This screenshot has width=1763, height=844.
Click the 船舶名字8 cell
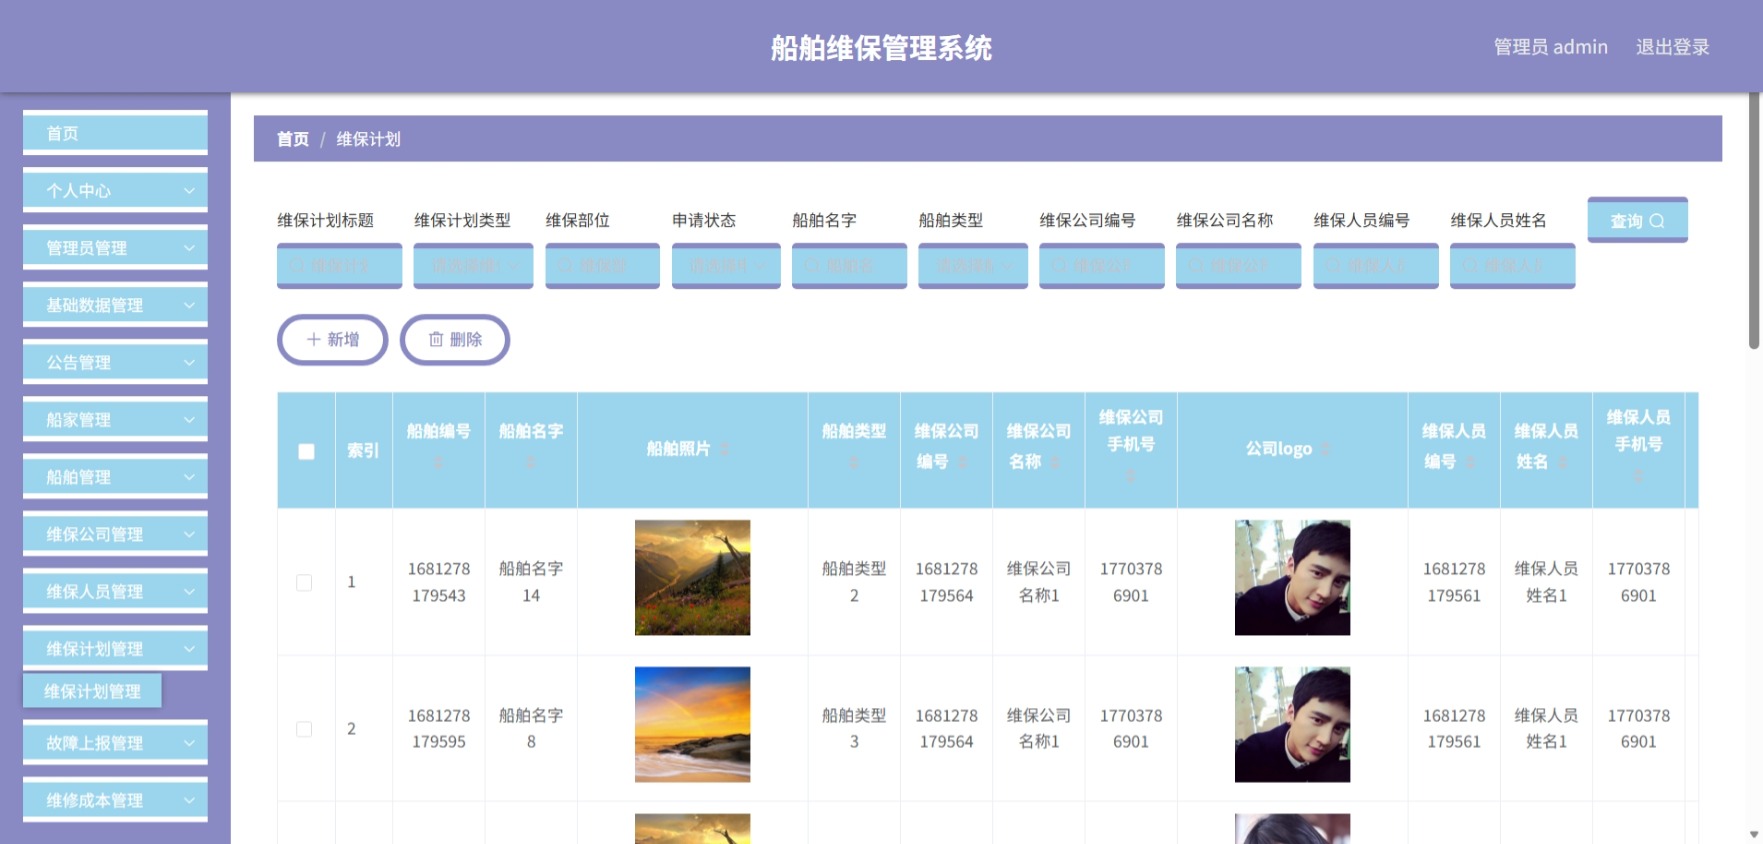(531, 729)
